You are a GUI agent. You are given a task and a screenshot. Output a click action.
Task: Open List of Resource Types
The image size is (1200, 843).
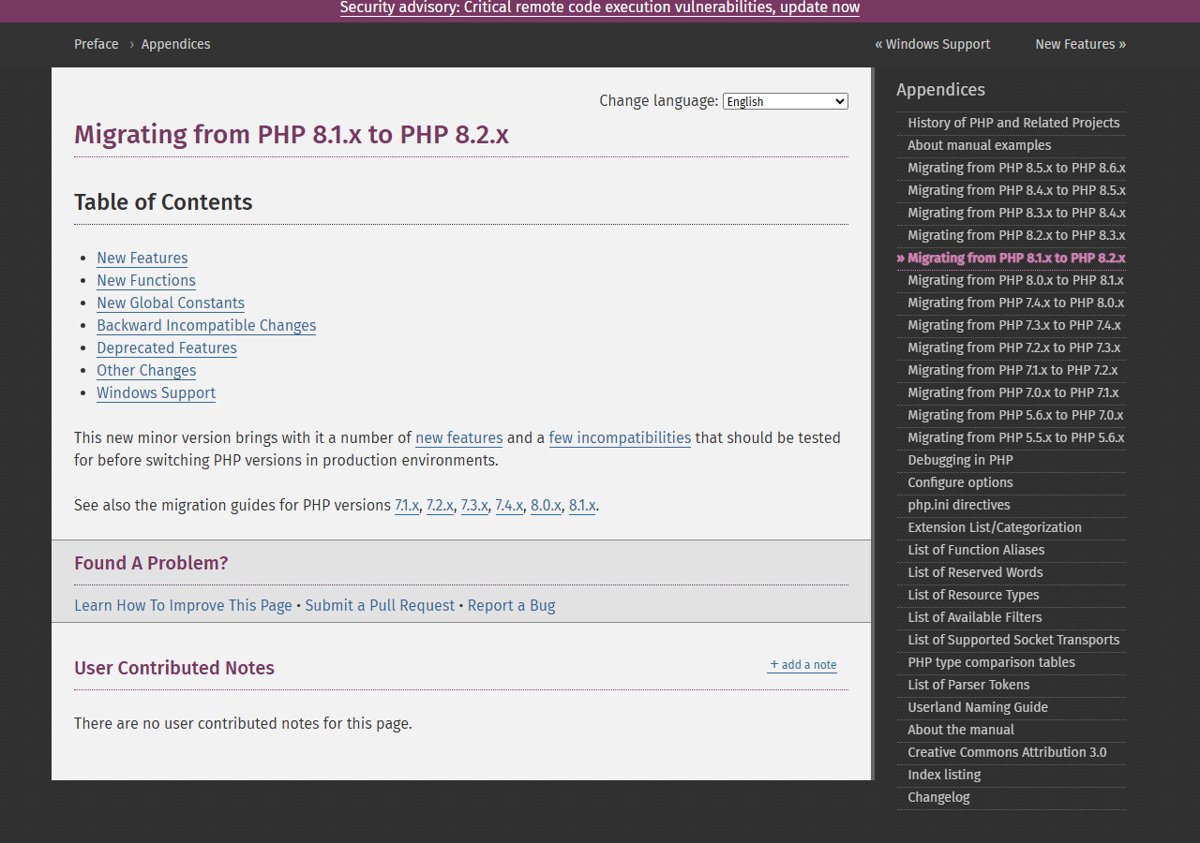(x=973, y=595)
